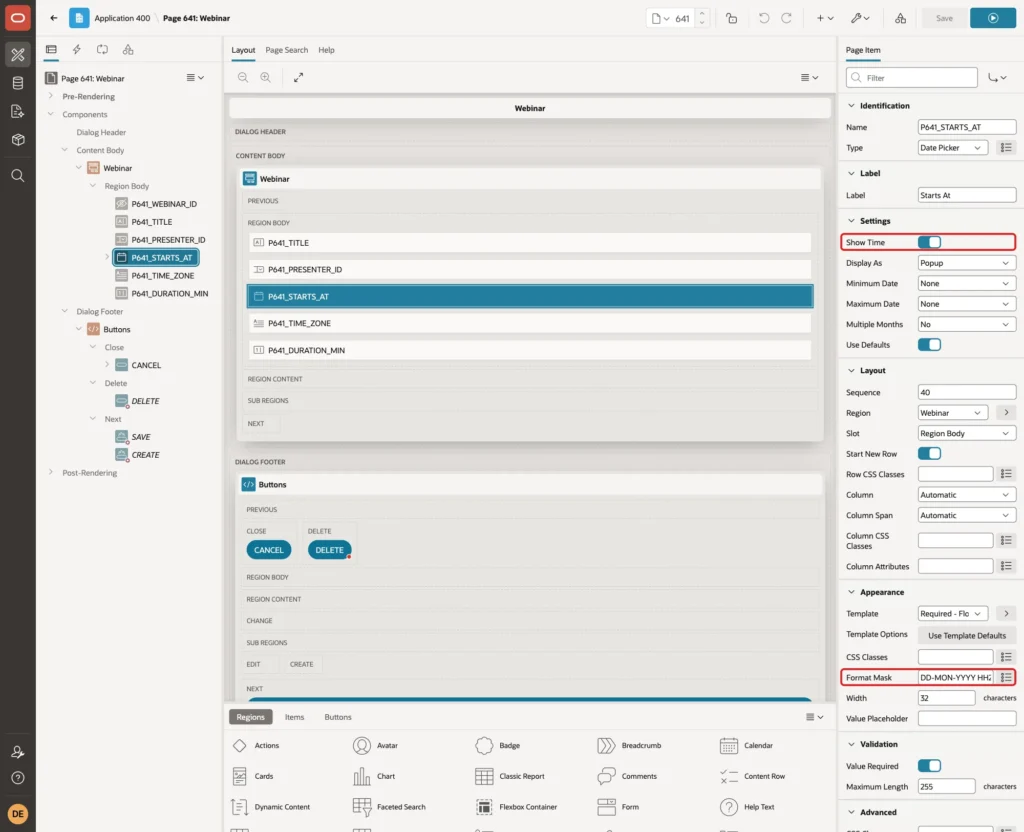Open Row CSS Classes picker icon
This screenshot has height=832, width=1024.
1006,473
